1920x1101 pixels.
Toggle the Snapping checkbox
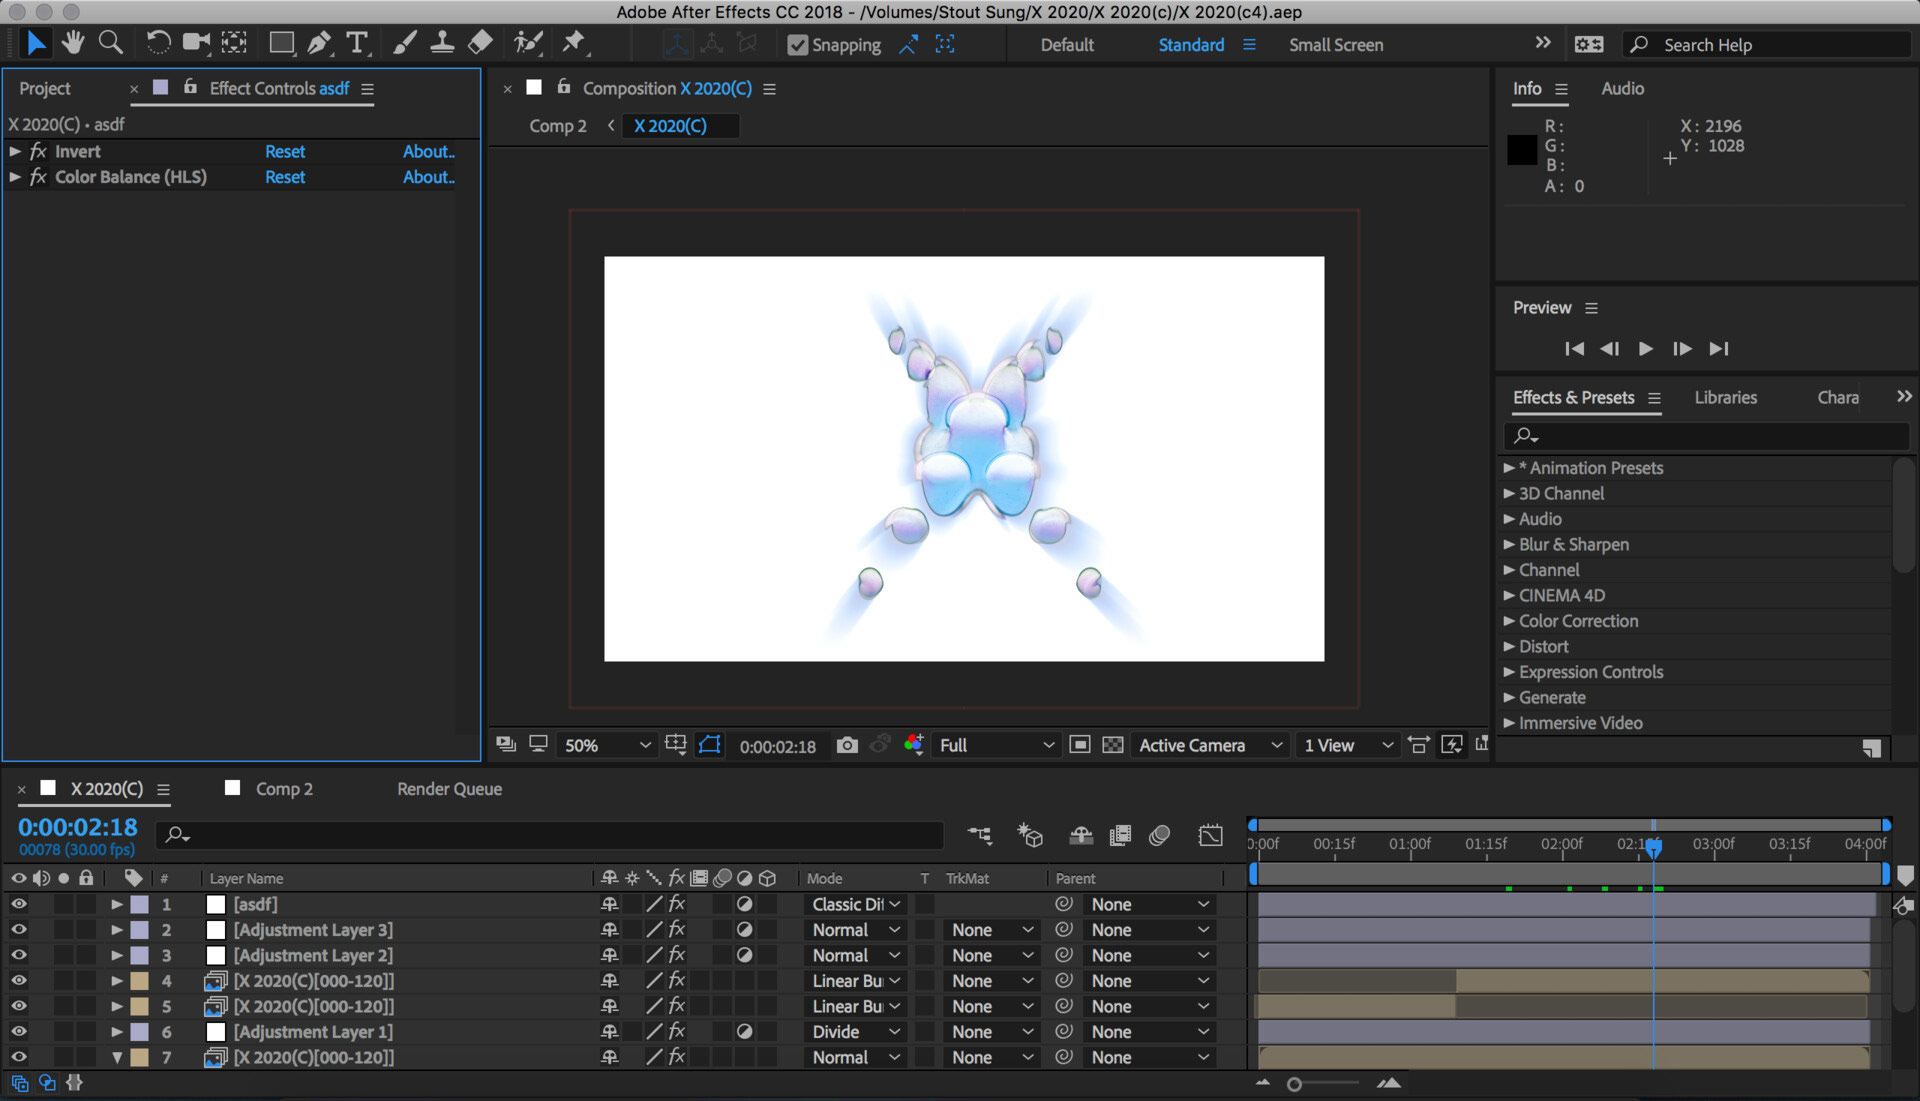[x=797, y=45]
